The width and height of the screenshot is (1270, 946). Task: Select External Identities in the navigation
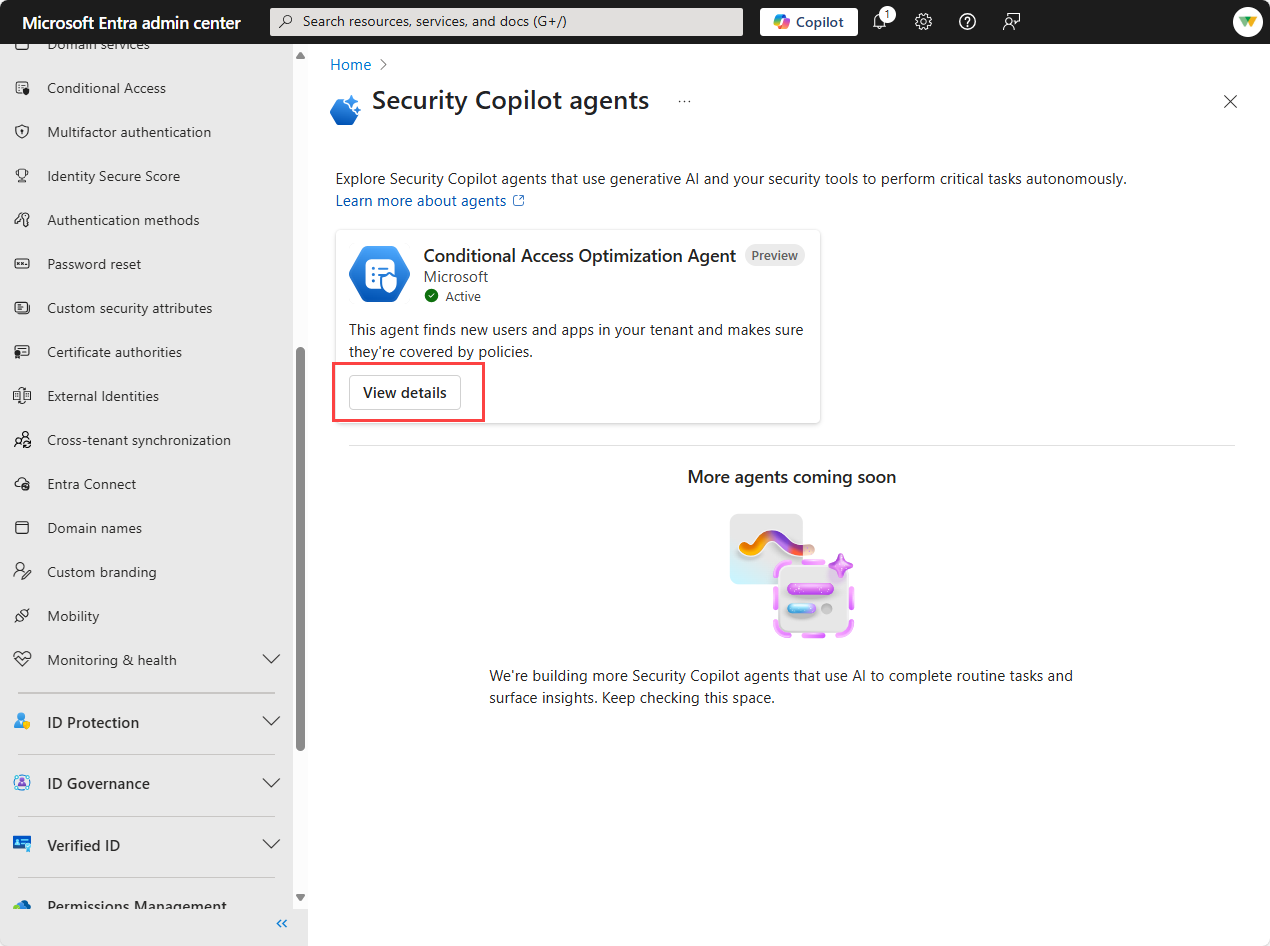(x=103, y=396)
